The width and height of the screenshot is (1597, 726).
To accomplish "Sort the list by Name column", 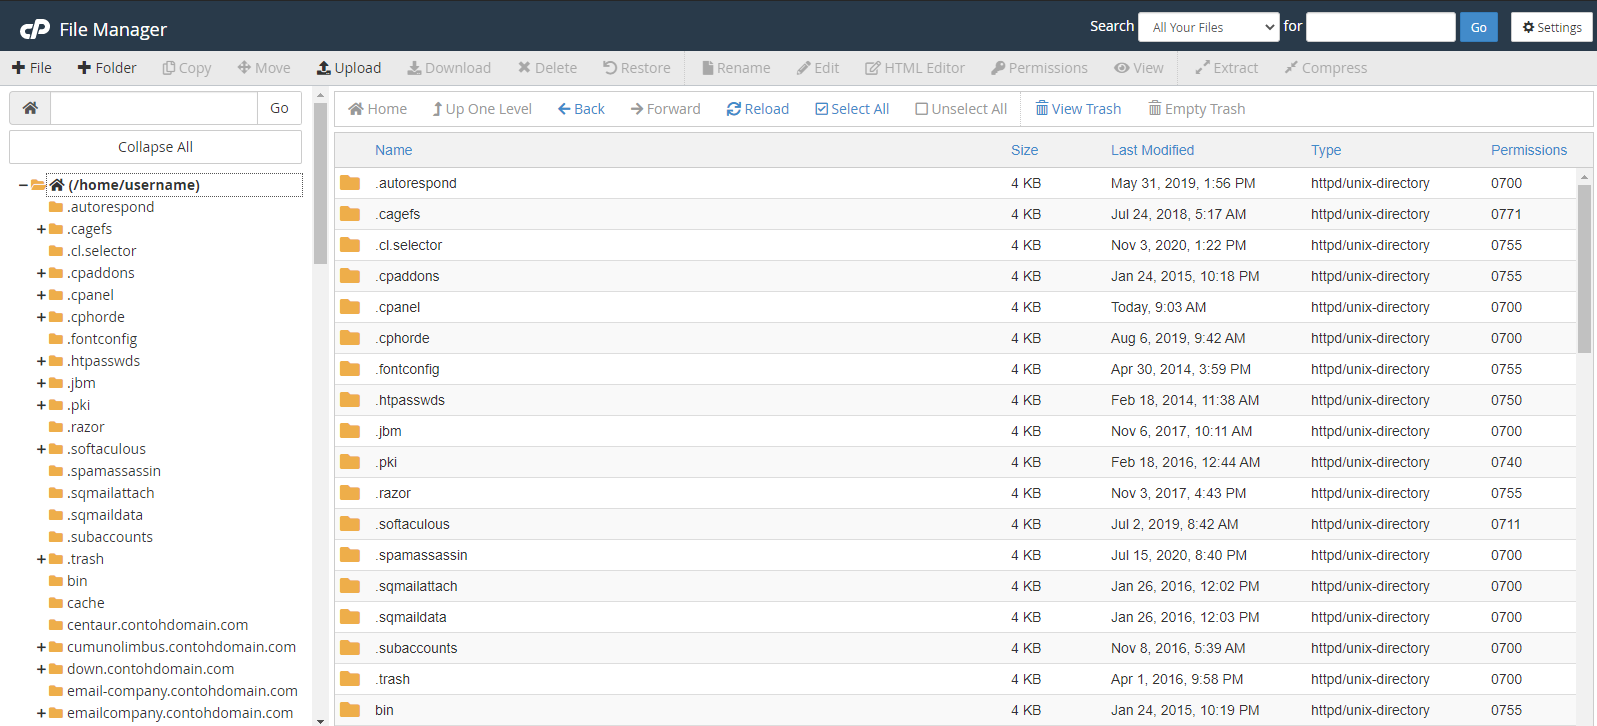I will 393,150.
